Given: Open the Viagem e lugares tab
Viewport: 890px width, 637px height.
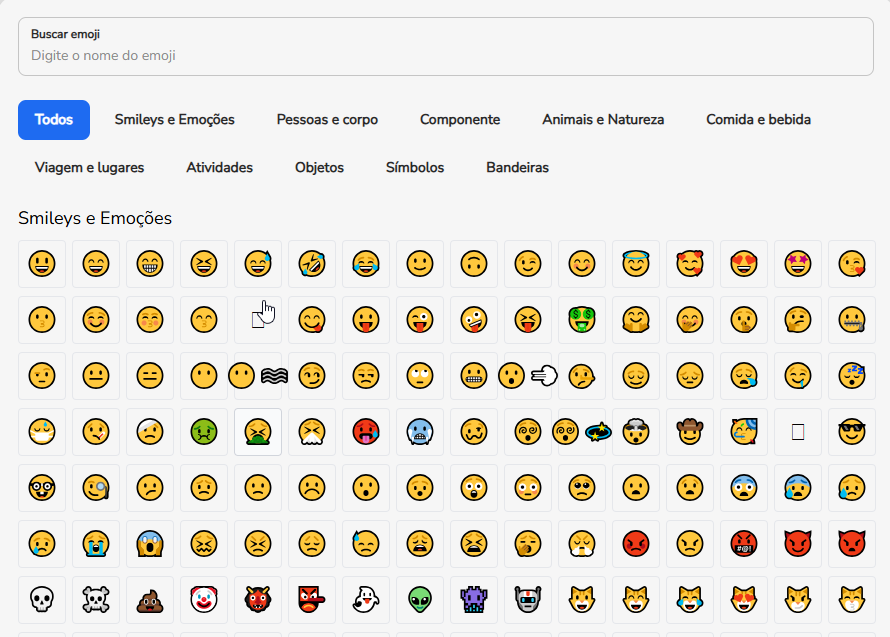Looking at the screenshot, I should pyautogui.click(x=89, y=167).
